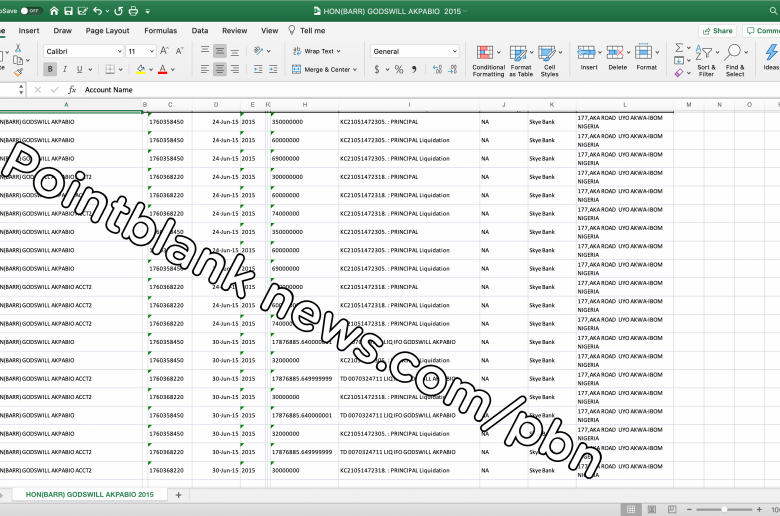780x516 pixels.
Task: Click the Tell me search box
Action: click(x=307, y=30)
